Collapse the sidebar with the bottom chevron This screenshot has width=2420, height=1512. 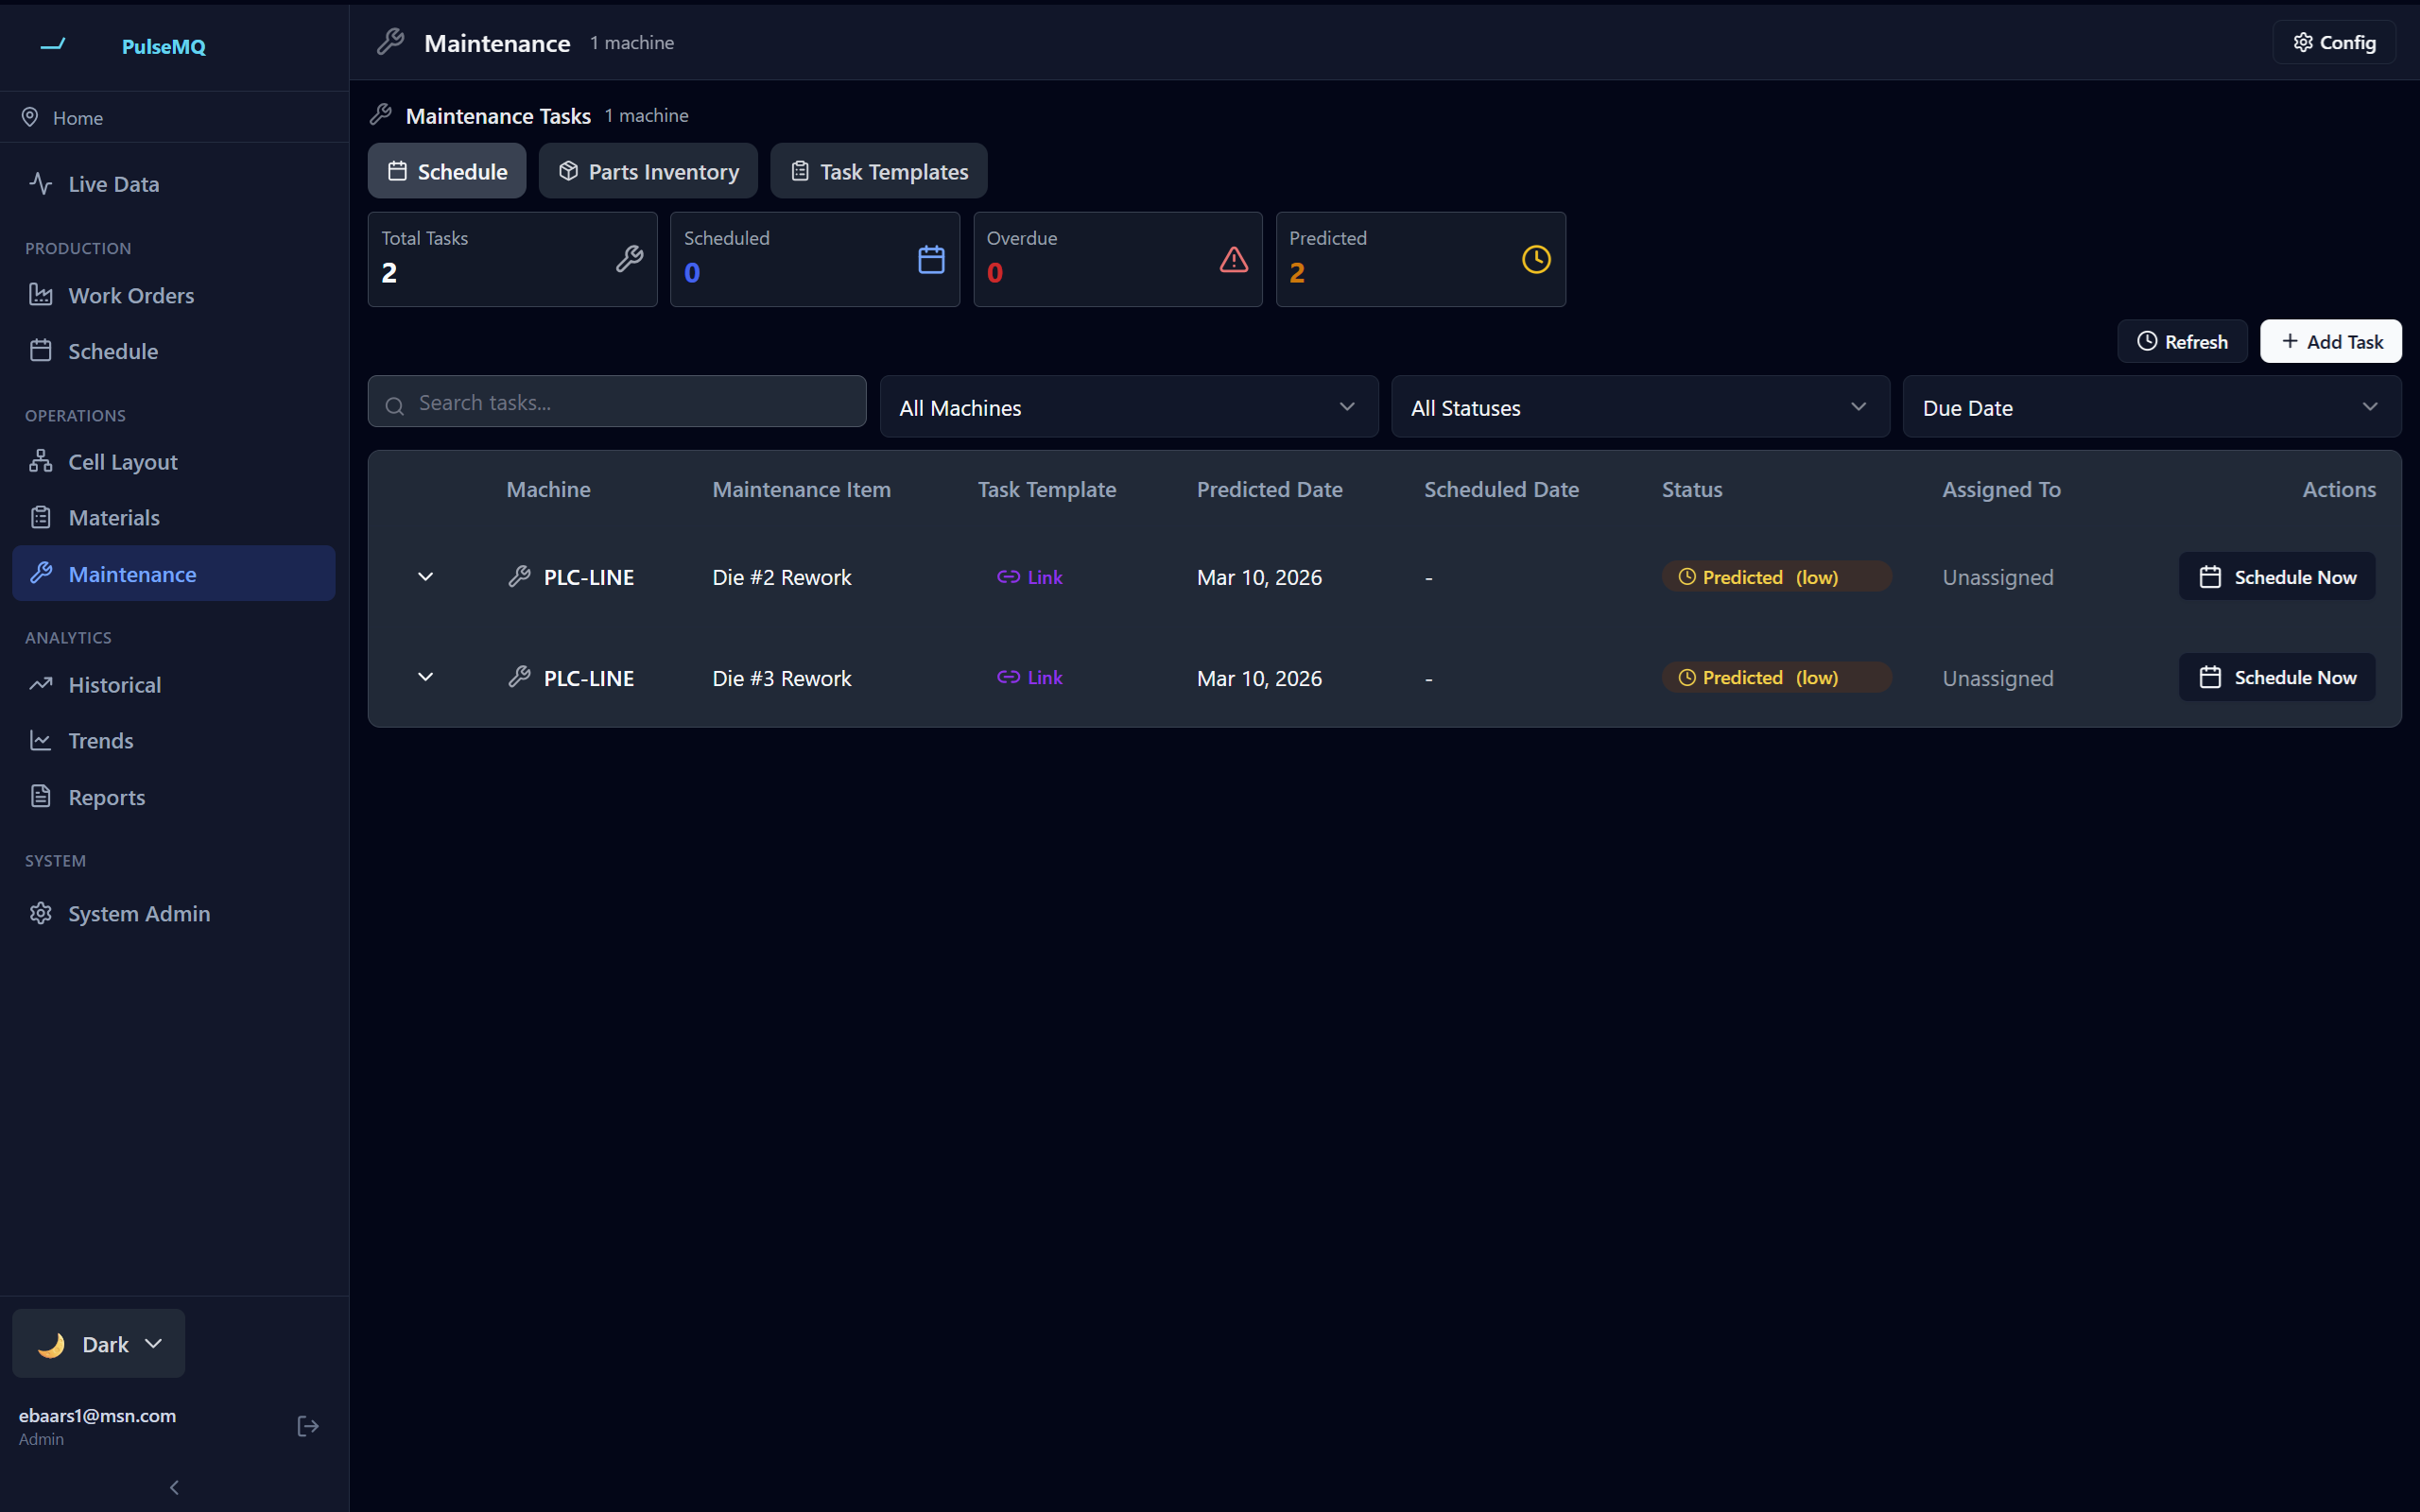[x=174, y=1487]
